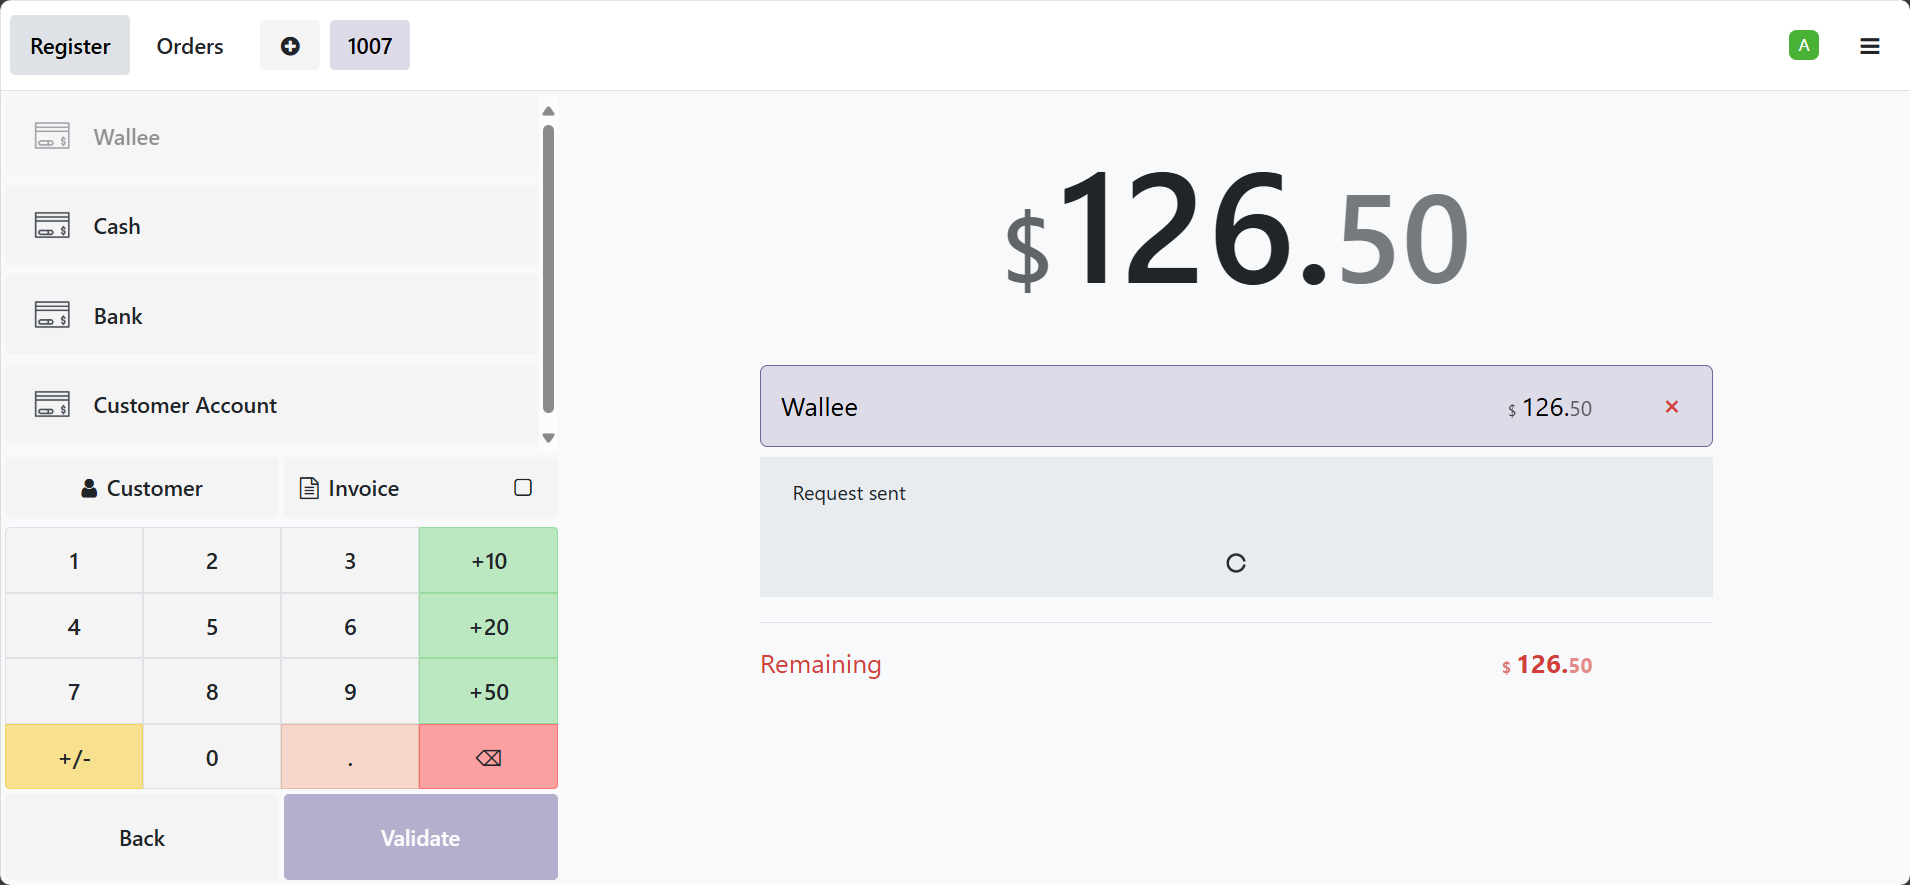Enable the Invoice checkbox
The image size is (1910, 885).
pyautogui.click(x=522, y=487)
